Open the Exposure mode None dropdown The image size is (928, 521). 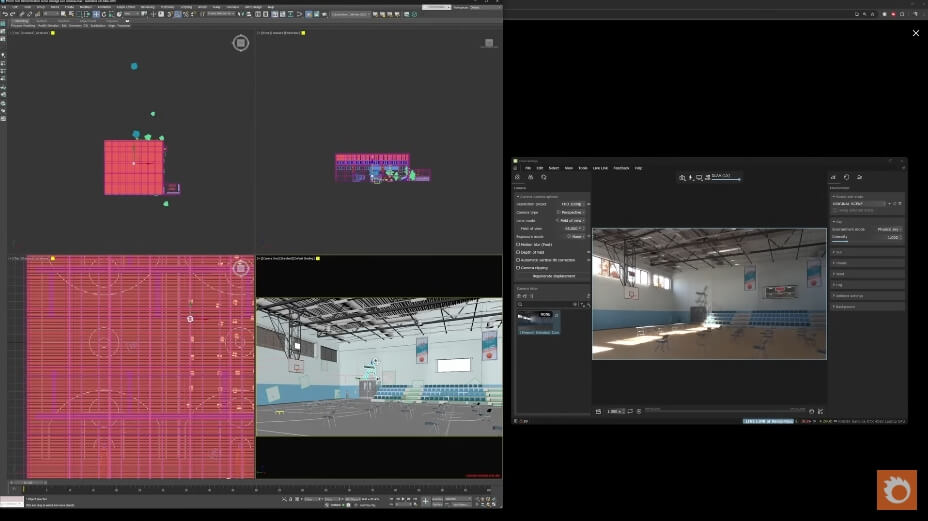pyautogui.click(x=576, y=236)
